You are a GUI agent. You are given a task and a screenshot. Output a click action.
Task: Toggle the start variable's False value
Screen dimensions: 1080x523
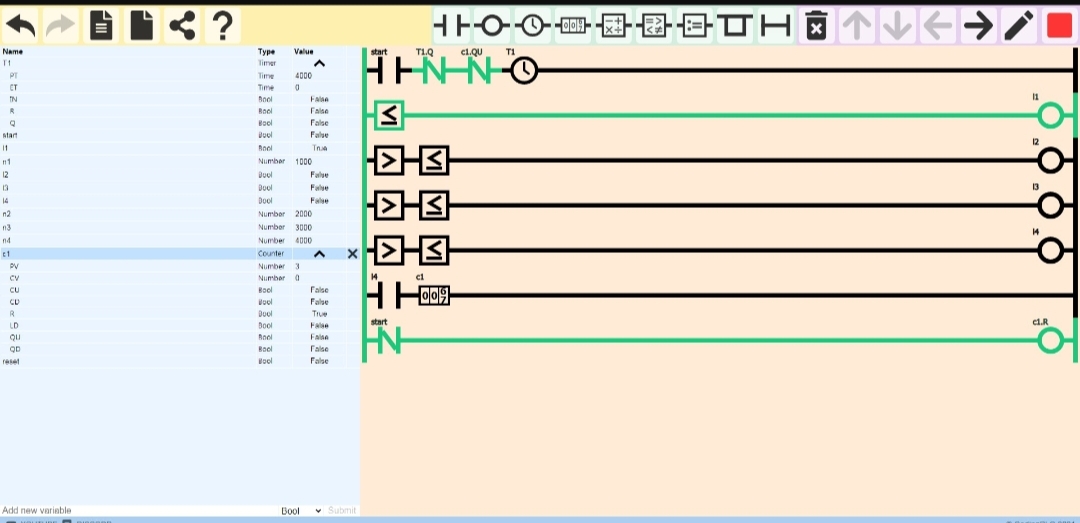click(x=319, y=135)
